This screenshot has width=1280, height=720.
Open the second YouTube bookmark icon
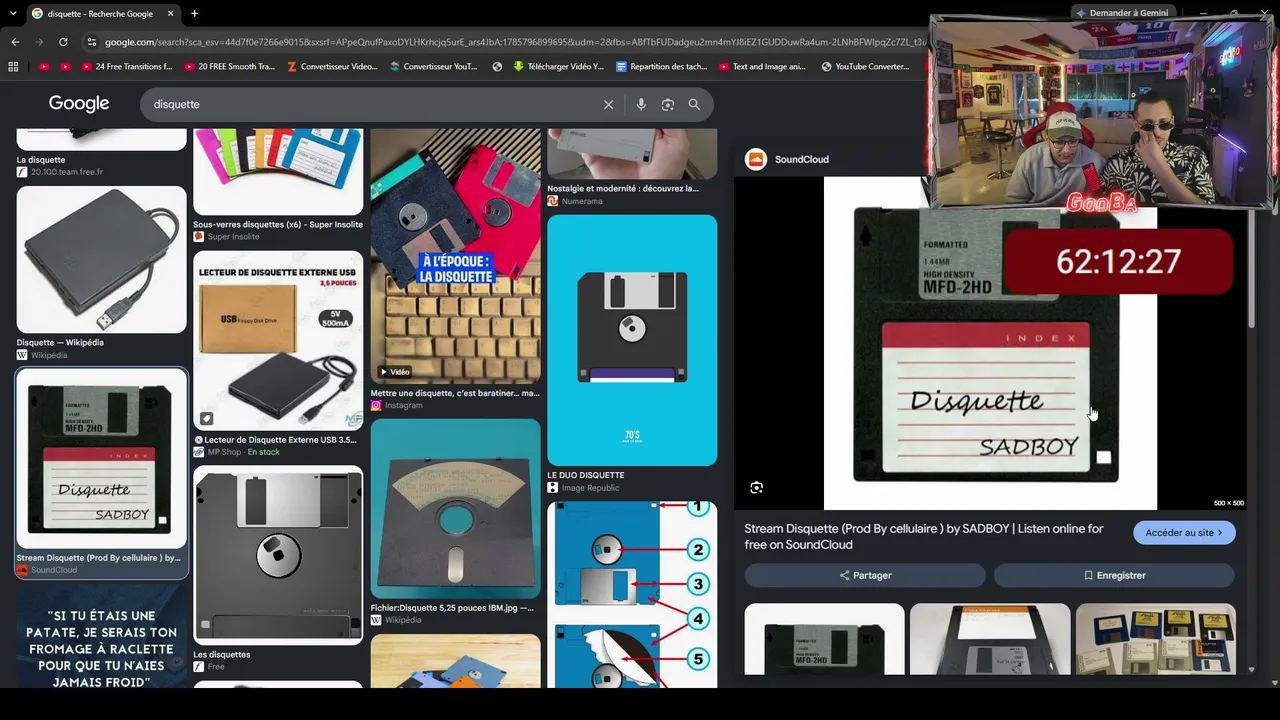click(65, 67)
